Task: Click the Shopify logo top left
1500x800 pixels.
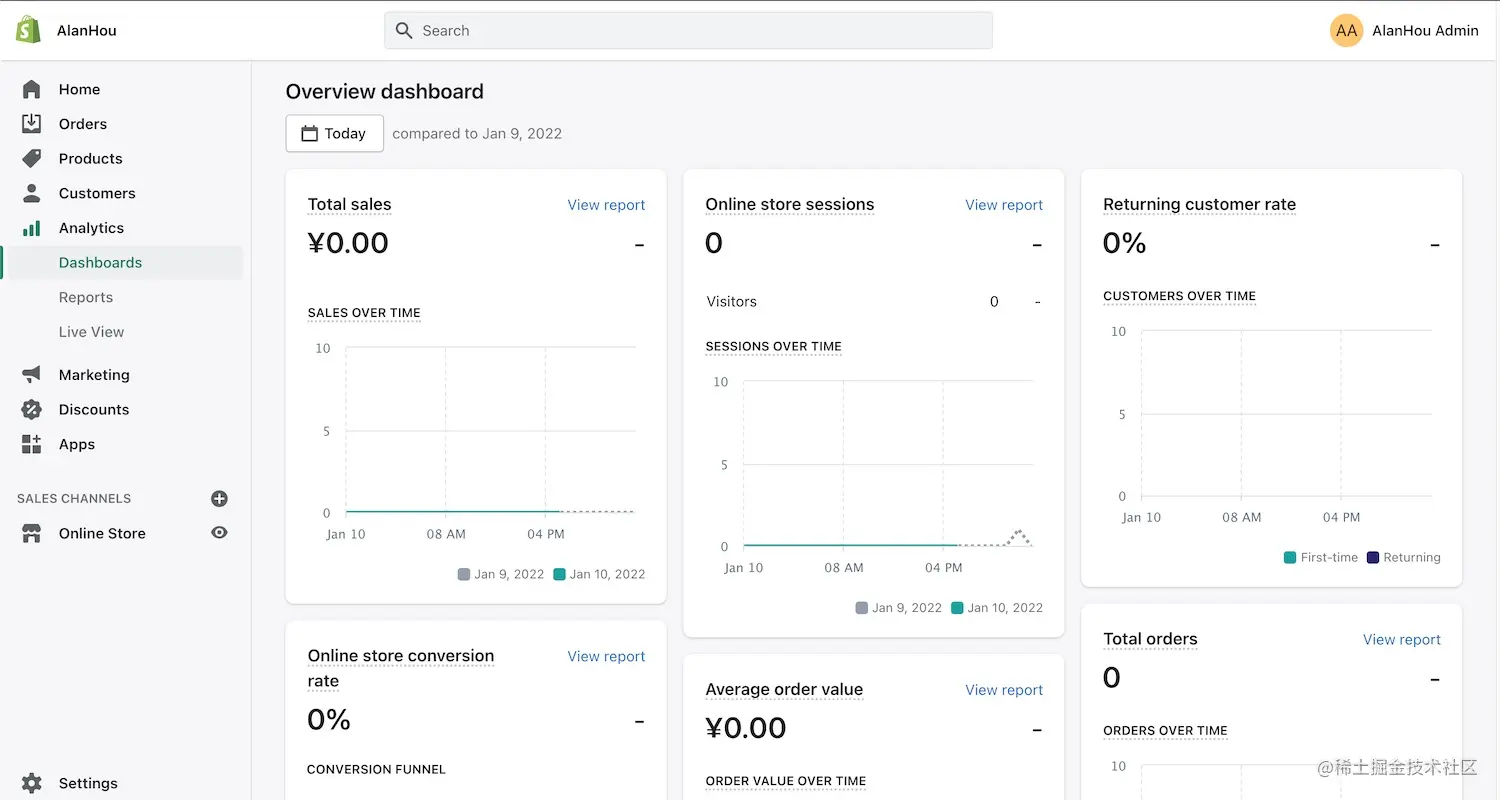Action: click(x=27, y=29)
